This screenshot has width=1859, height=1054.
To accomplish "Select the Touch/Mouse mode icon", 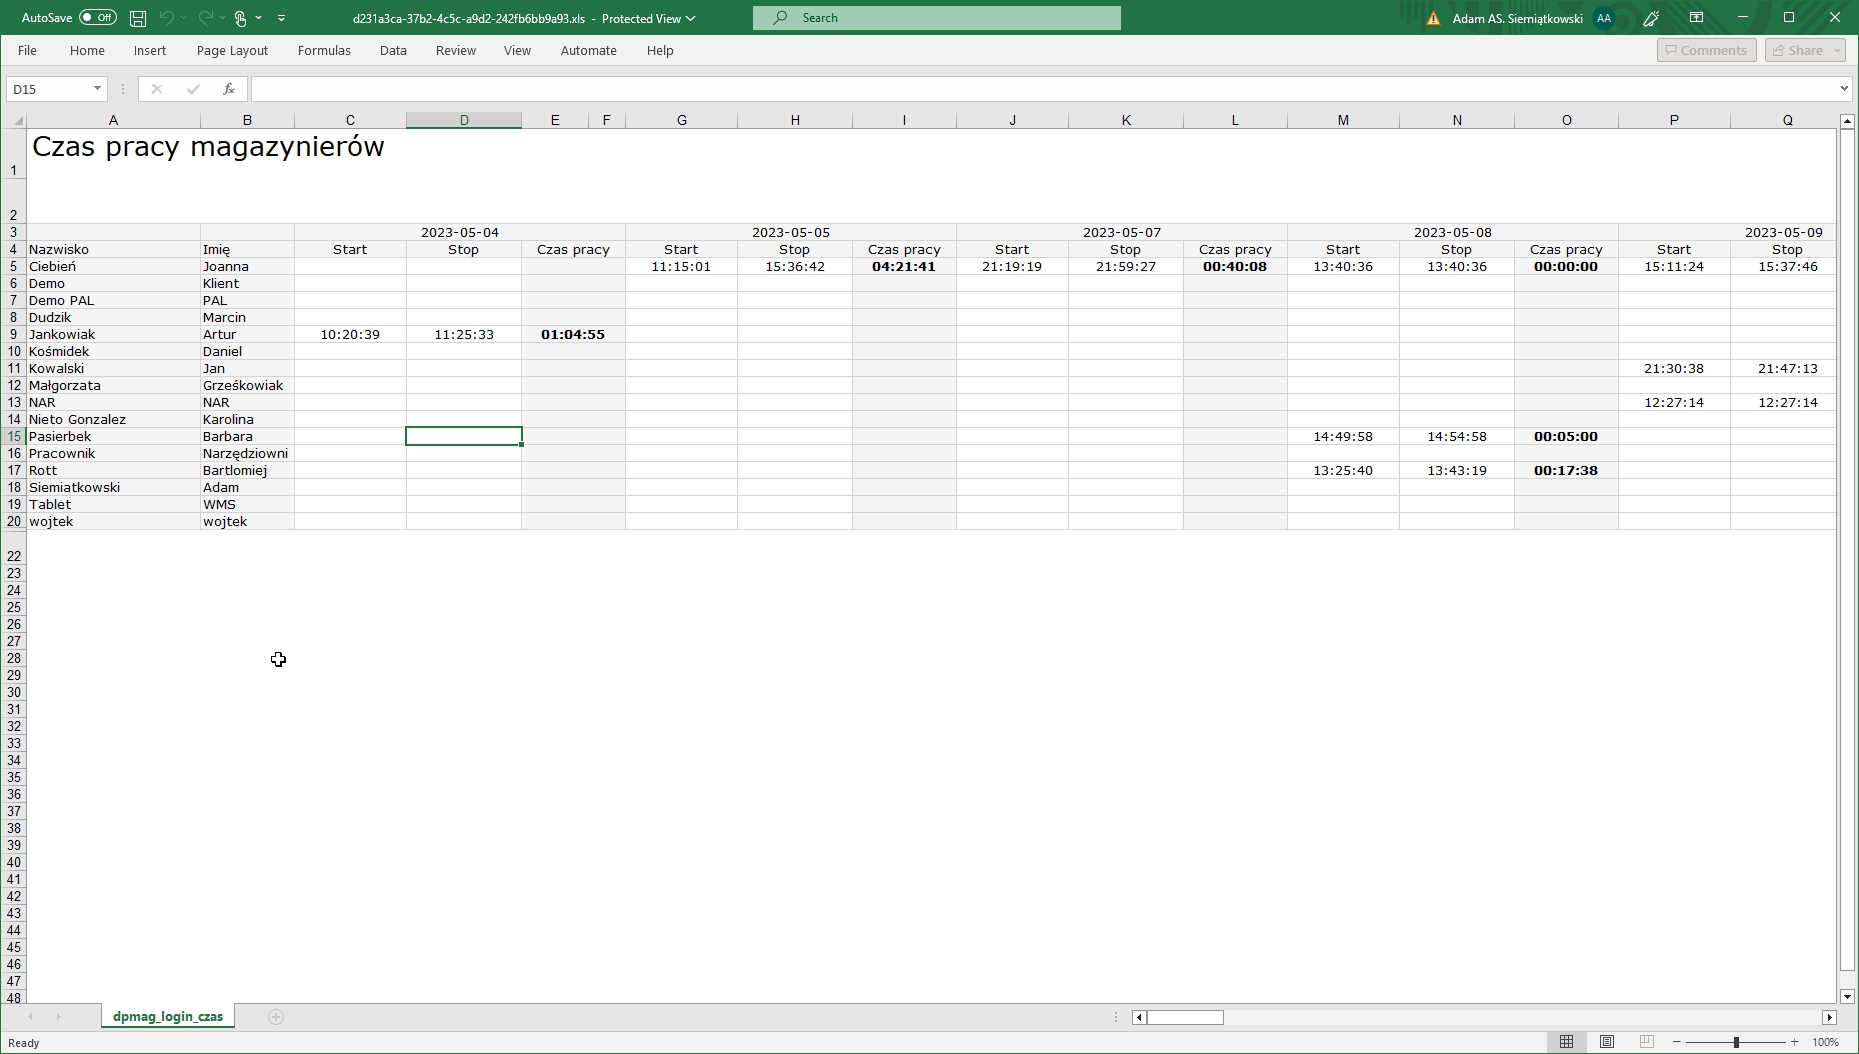I will click(241, 17).
